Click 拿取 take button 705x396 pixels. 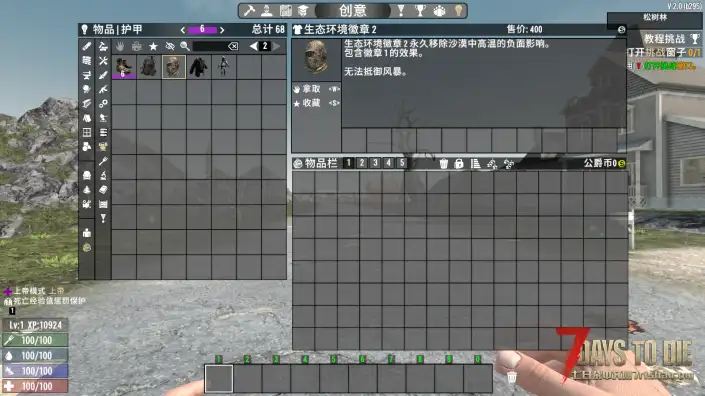click(x=317, y=89)
